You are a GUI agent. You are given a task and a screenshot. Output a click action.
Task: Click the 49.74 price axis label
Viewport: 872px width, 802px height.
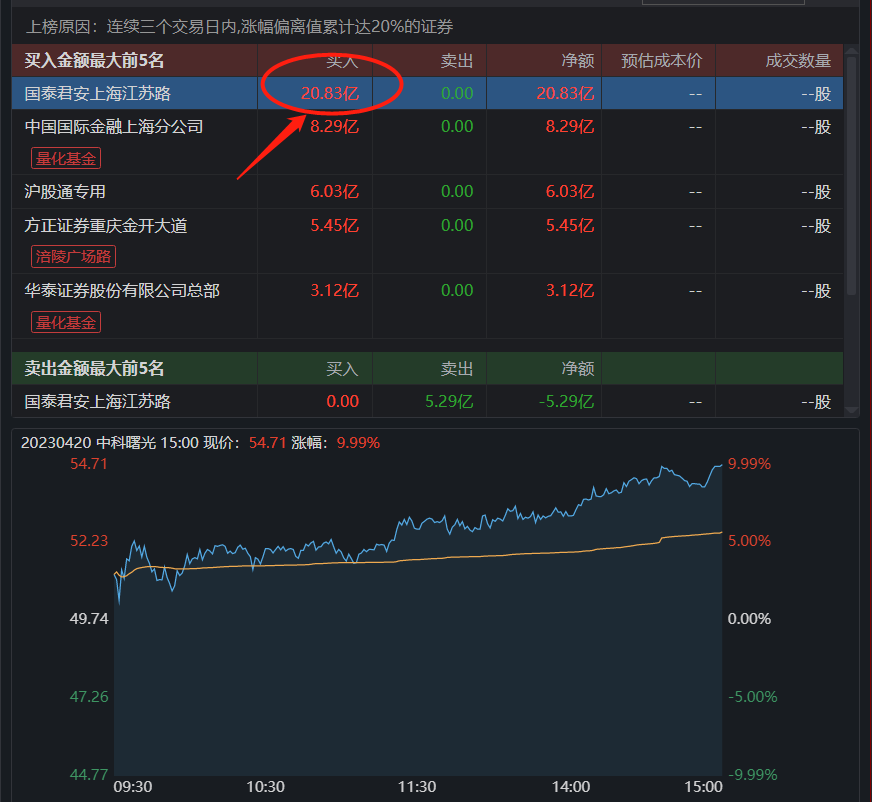click(89, 618)
